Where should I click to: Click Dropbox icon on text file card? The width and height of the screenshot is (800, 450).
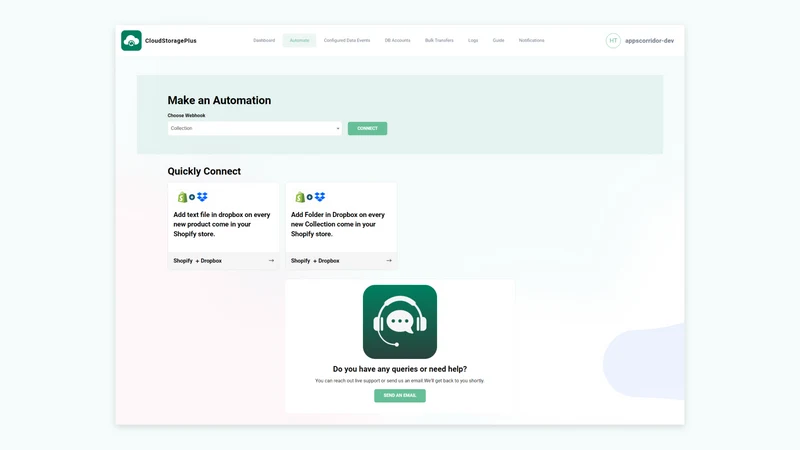[203, 197]
